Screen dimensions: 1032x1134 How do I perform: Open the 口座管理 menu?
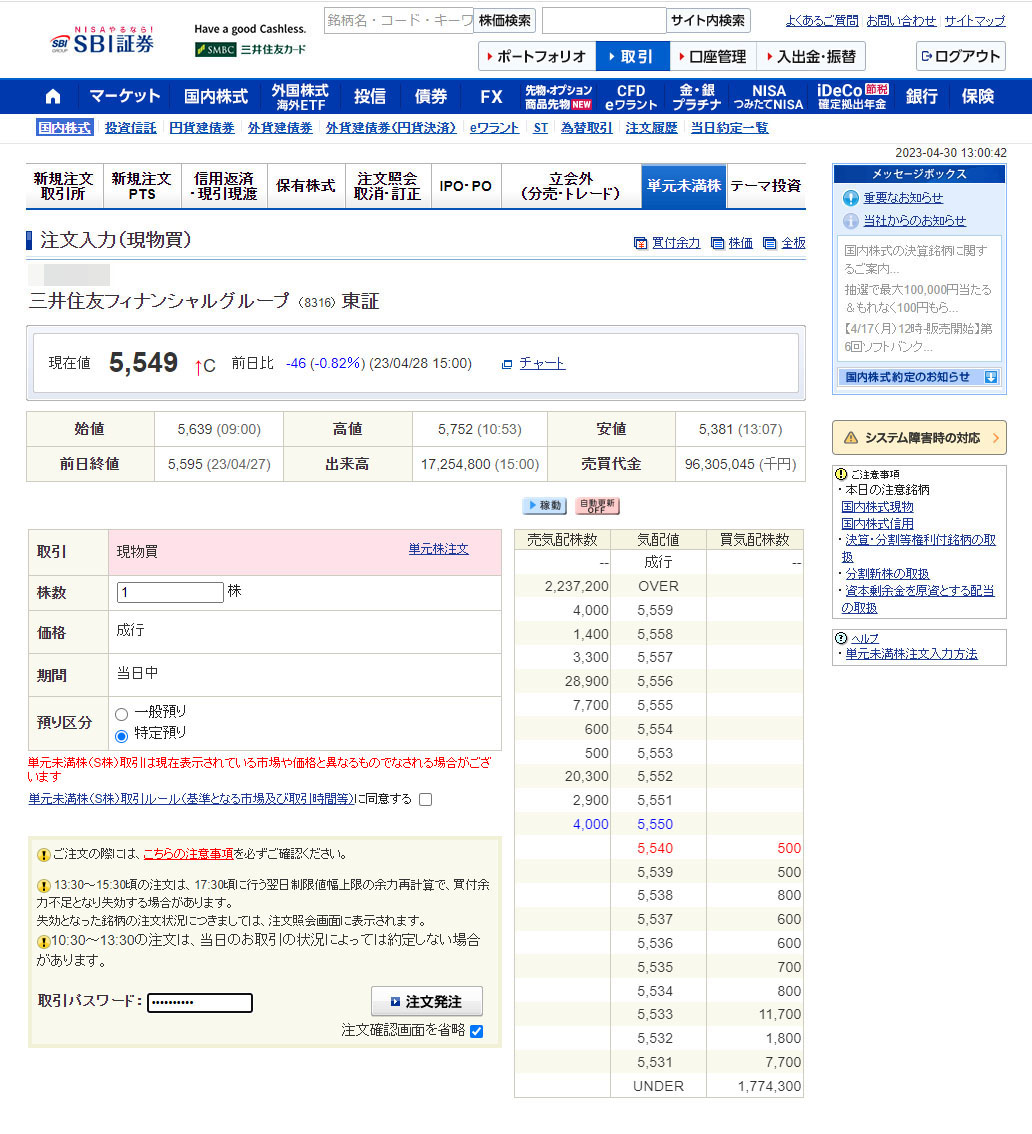pyautogui.click(x=712, y=57)
